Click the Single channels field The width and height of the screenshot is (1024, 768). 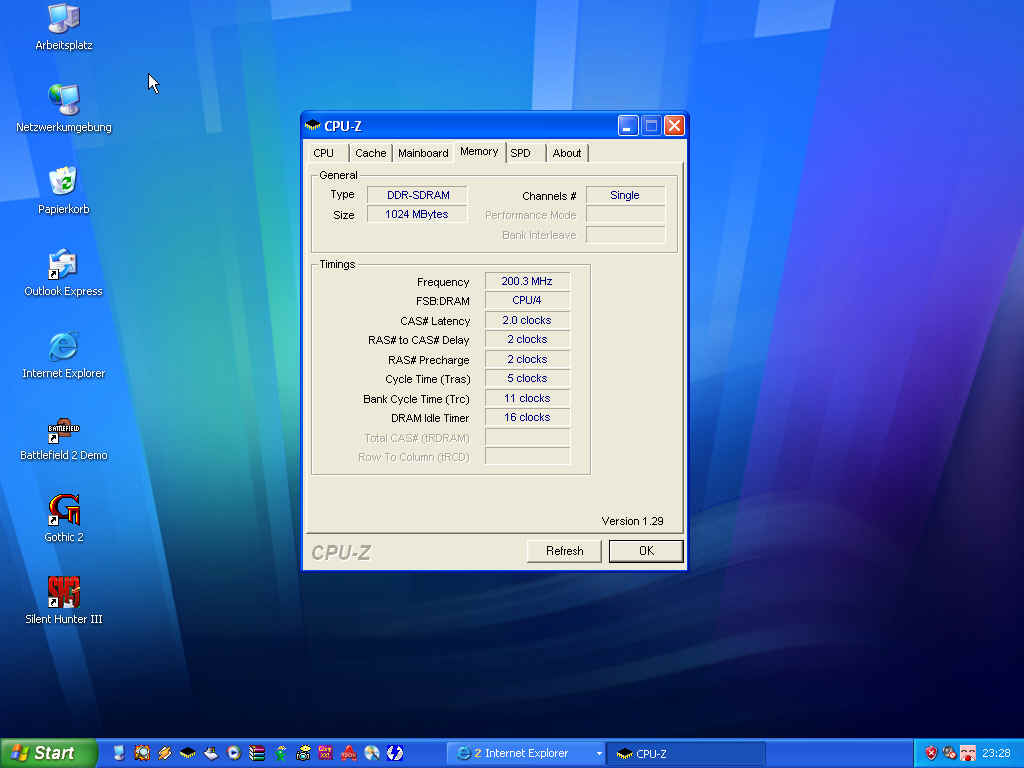[x=625, y=195]
